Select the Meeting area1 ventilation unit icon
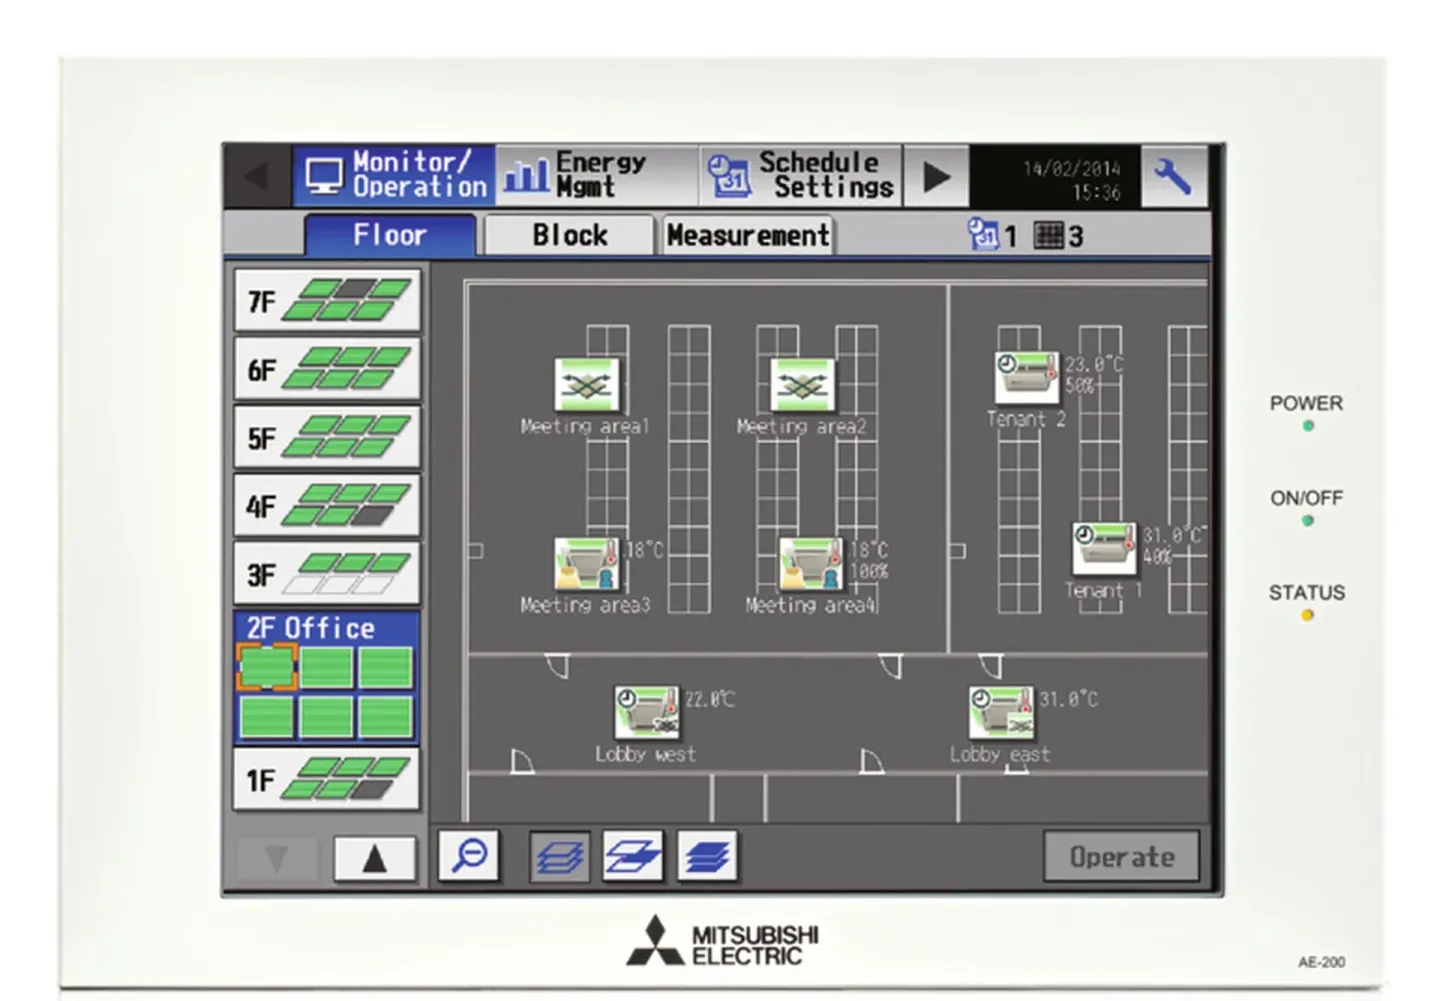 coord(587,384)
